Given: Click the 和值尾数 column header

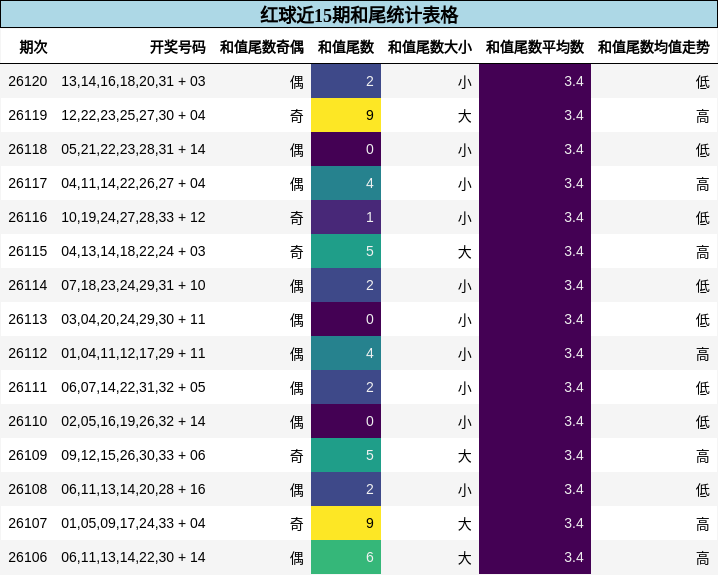Looking at the screenshot, I should coord(346,47).
